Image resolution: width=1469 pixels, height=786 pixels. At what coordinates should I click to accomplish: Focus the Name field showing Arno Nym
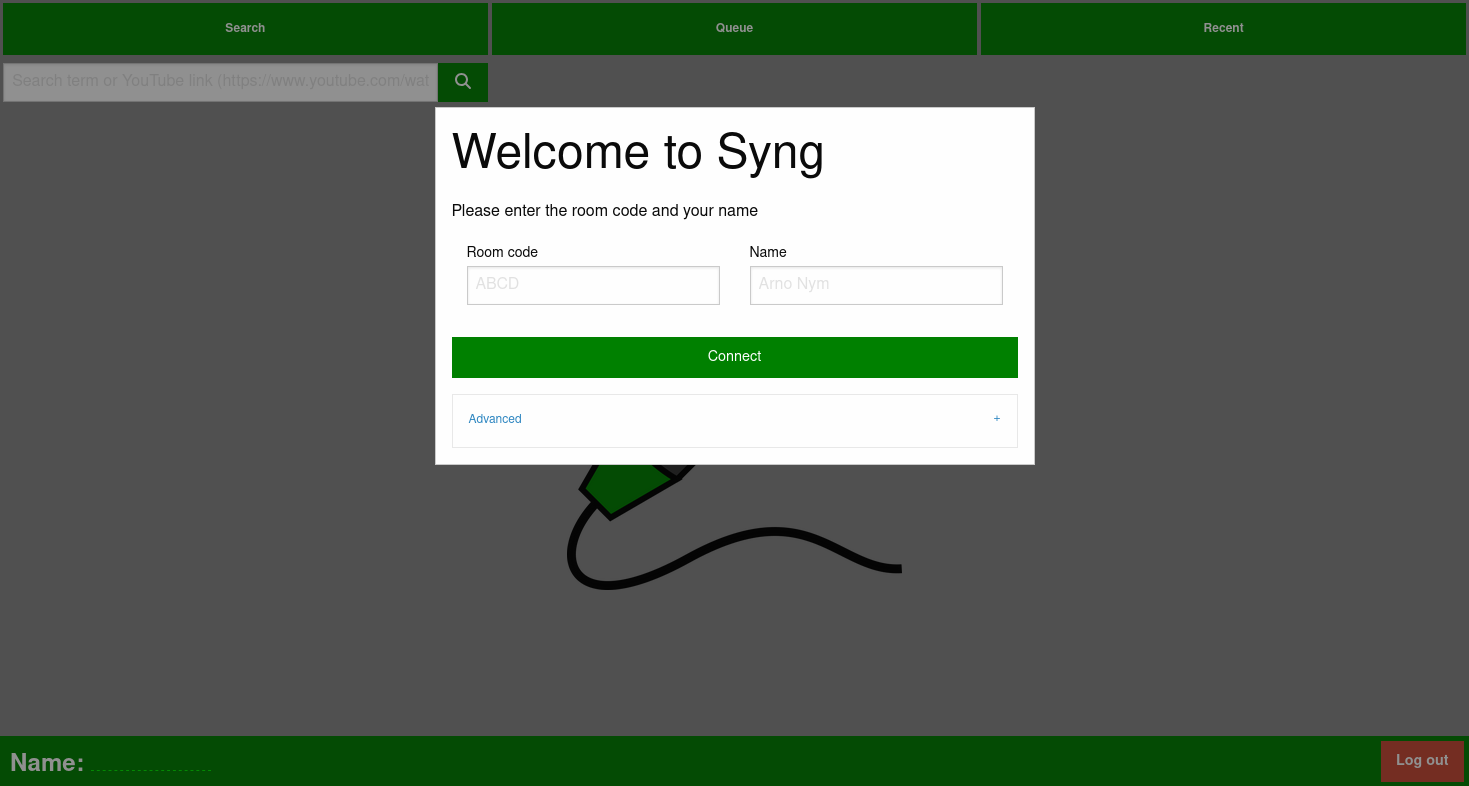click(x=875, y=285)
